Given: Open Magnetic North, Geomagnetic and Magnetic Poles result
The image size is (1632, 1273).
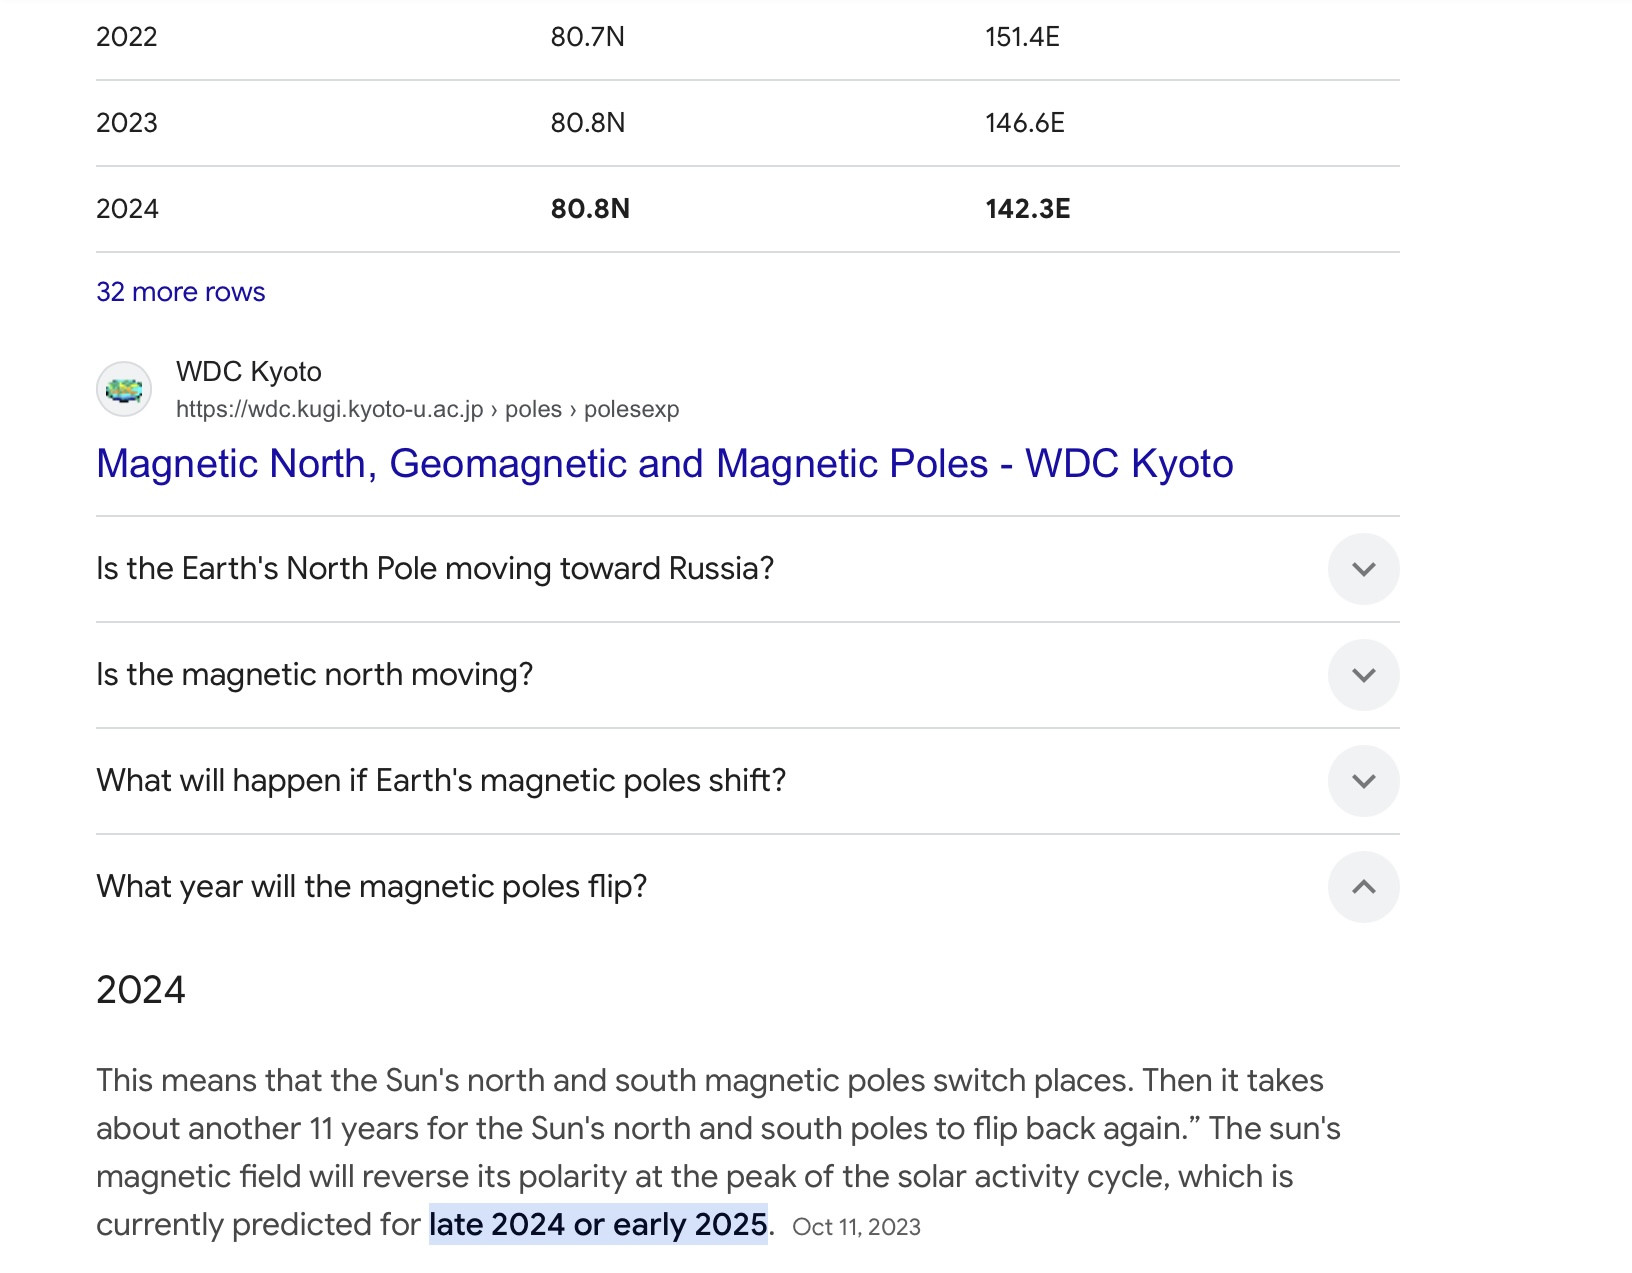Looking at the screenshot, I should coord(664,464).
